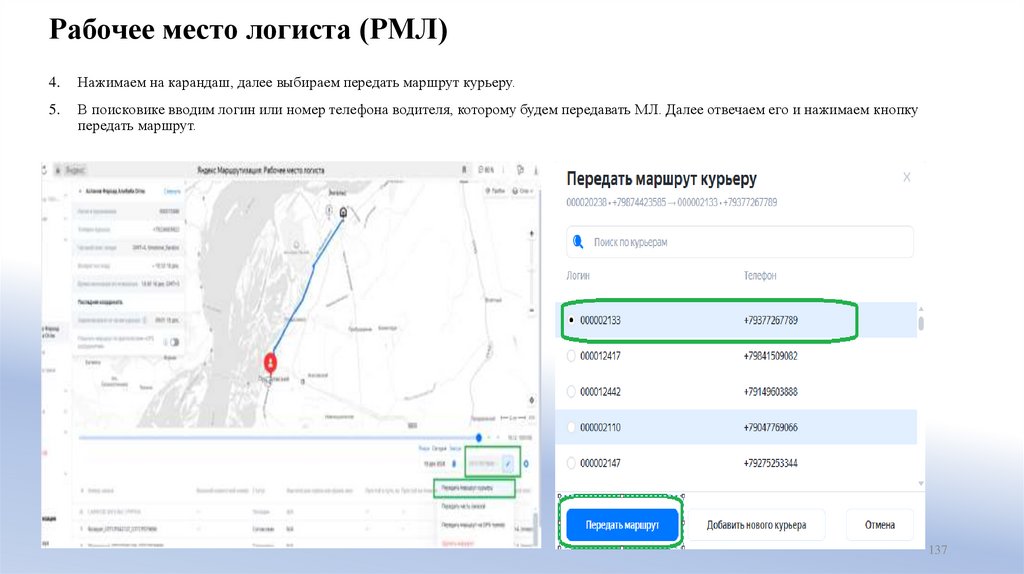Click the page number 137
The width and height of the screenshot is (1024, 574).
point(938,550)
